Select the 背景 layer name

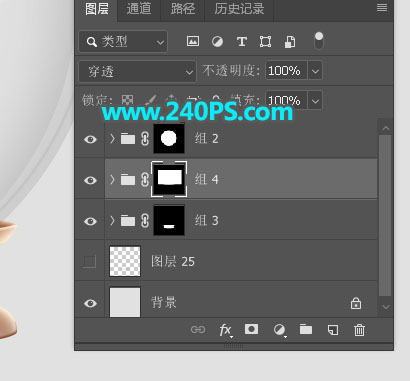(x=164, y=303)
